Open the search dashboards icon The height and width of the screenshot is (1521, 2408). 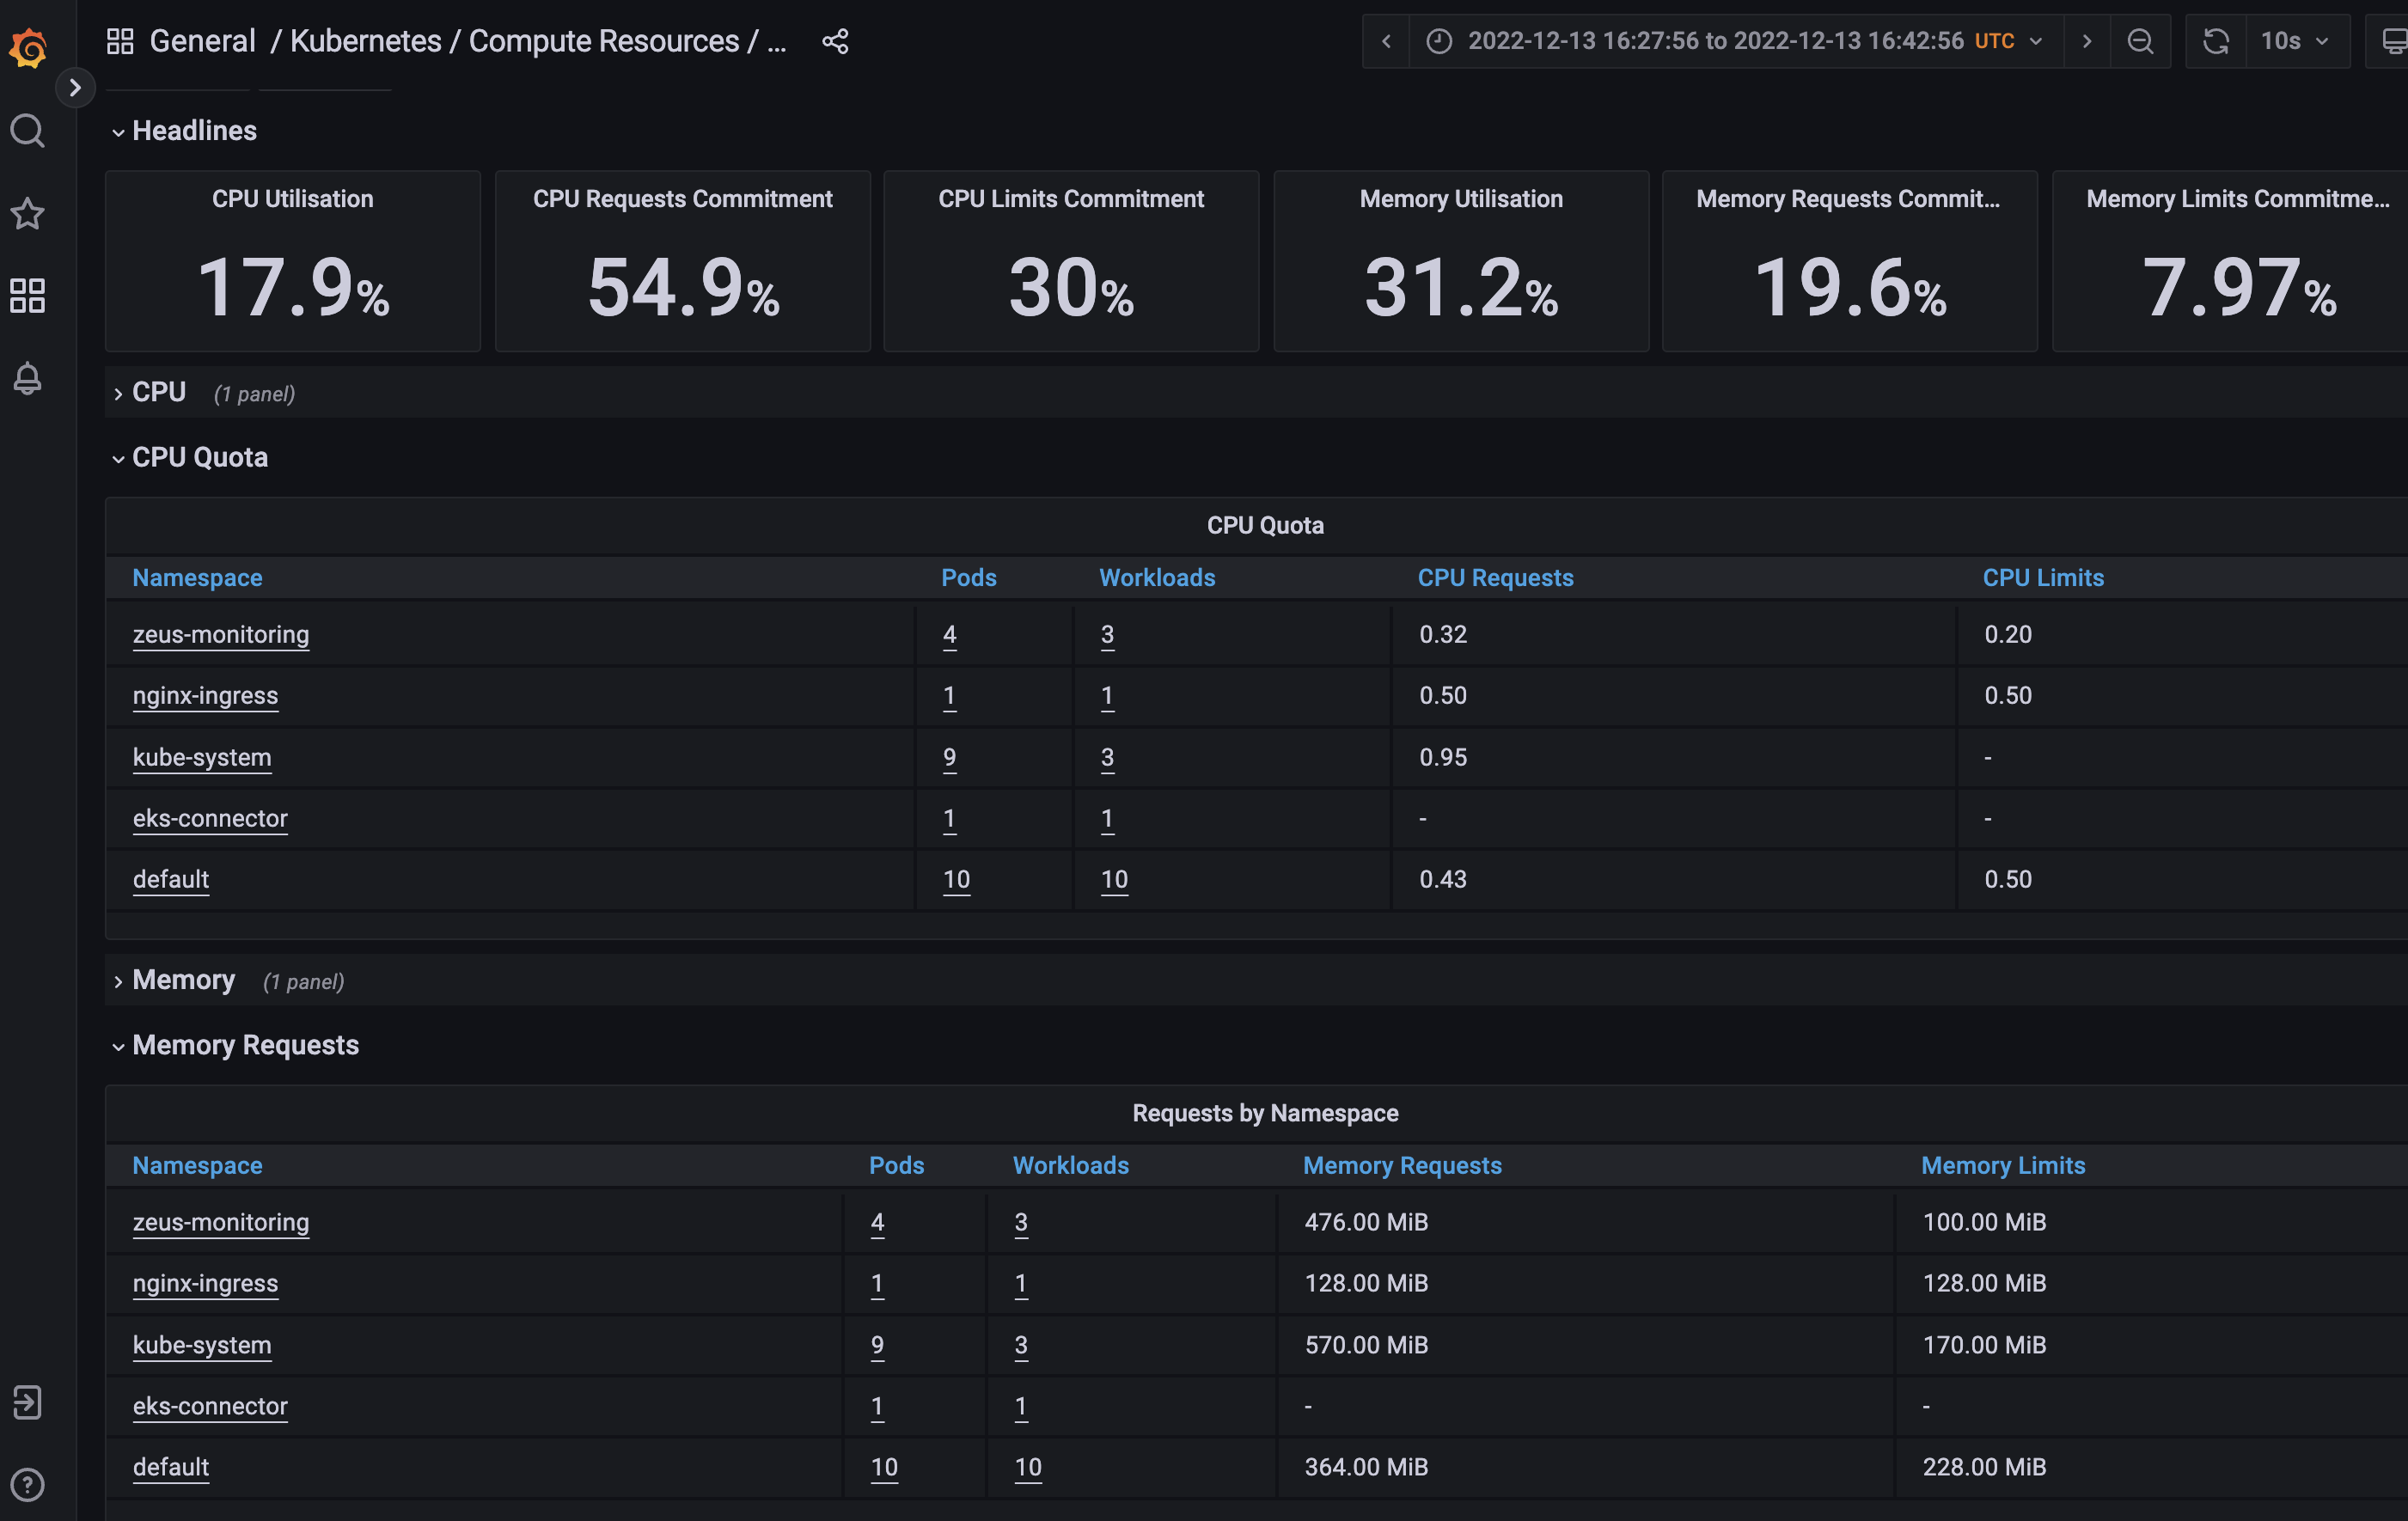point(28,131)
